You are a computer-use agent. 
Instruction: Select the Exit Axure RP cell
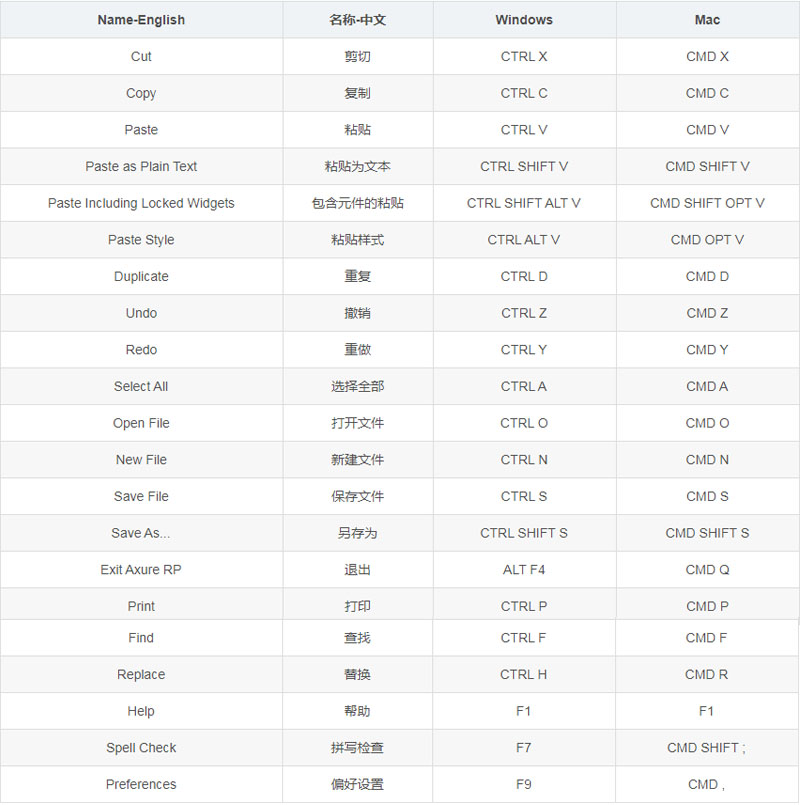(x=141, y=570)
